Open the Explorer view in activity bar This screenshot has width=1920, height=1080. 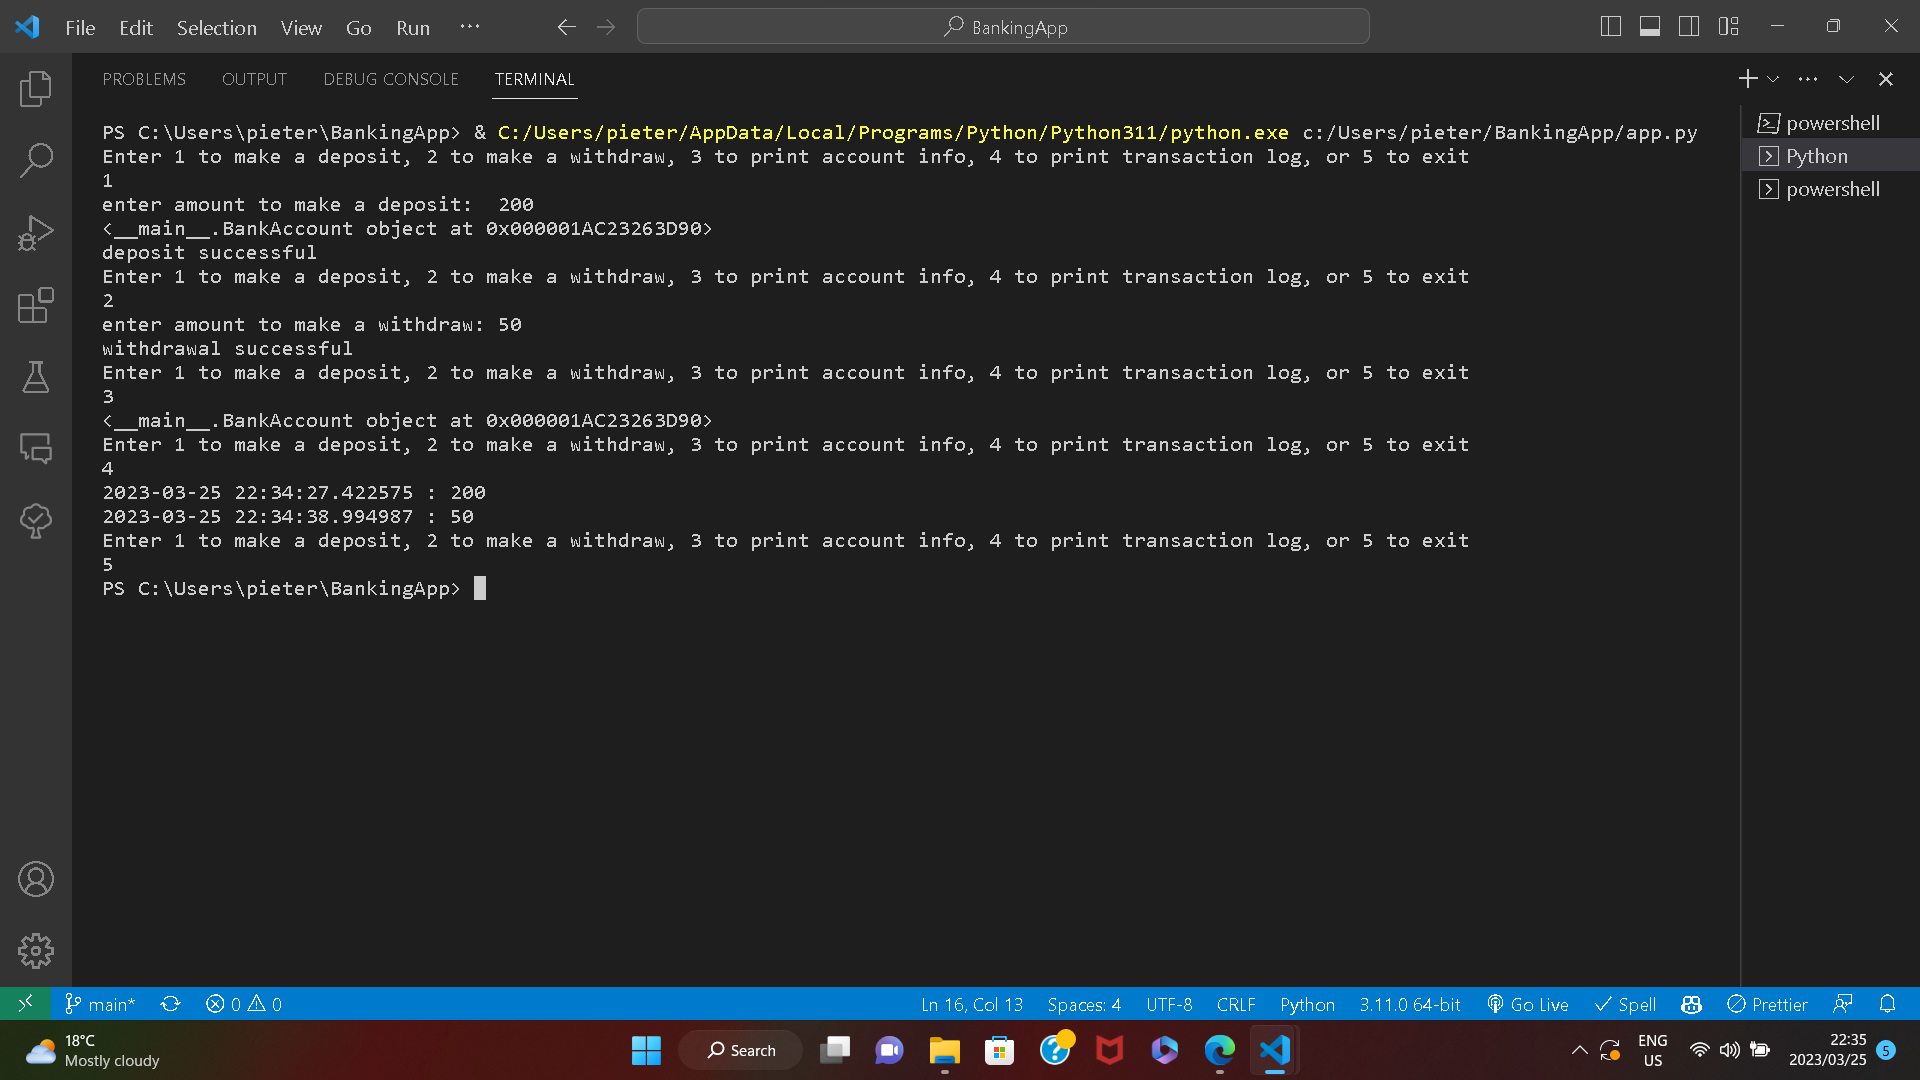coord(36,89)
